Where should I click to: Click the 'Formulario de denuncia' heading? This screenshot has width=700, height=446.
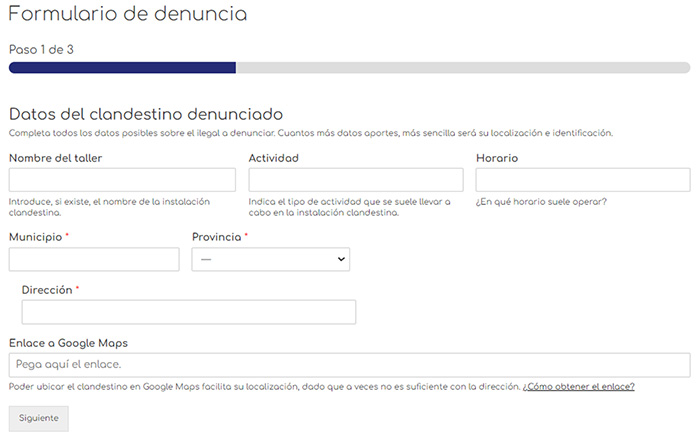click(128, 15)
